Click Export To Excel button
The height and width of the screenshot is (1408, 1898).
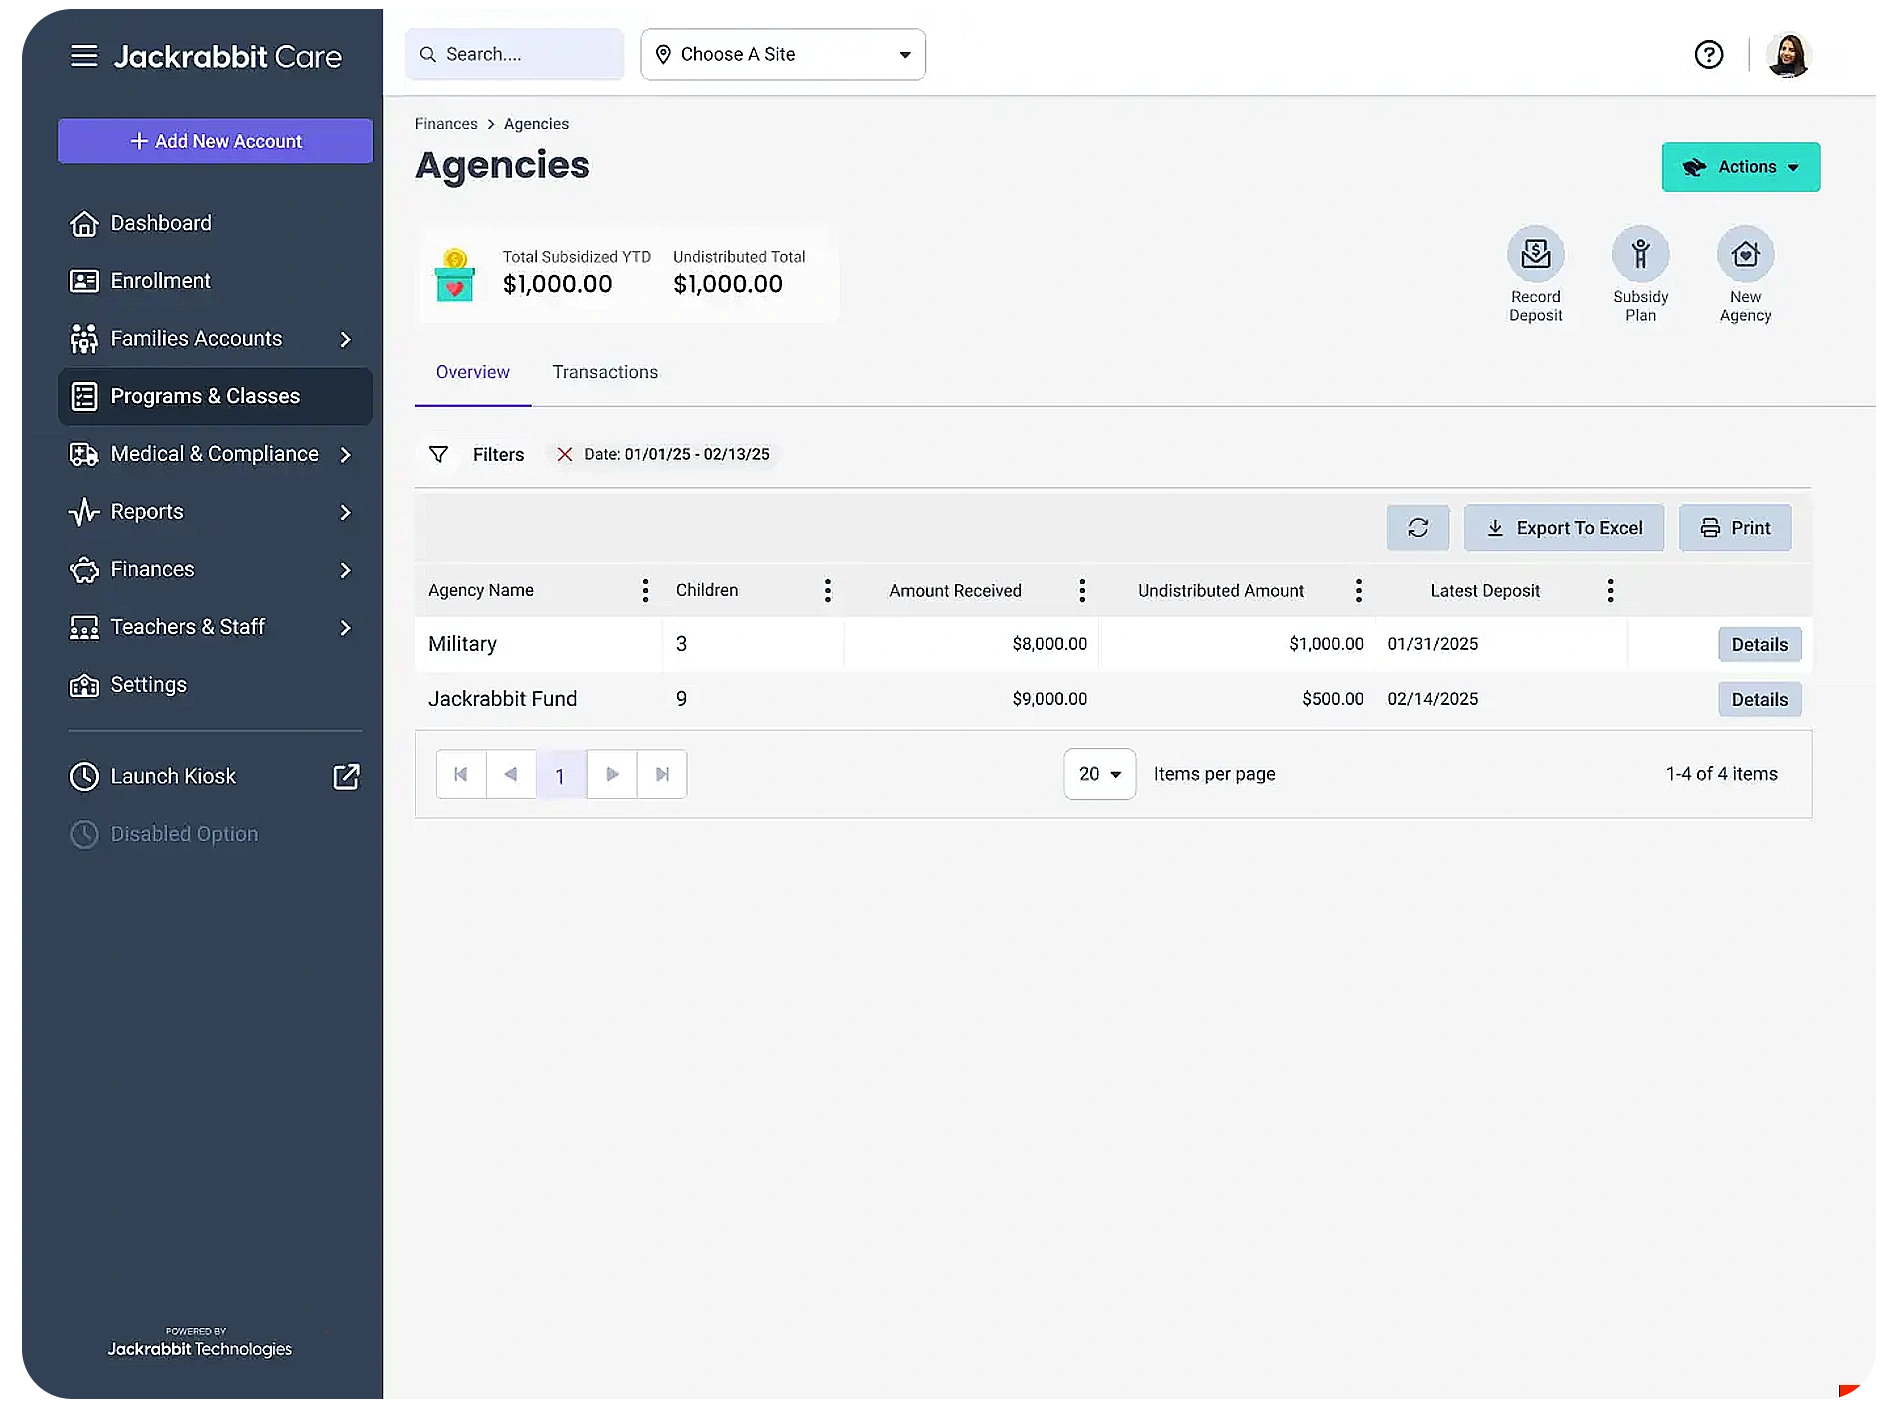click(x=1564, y=527)
